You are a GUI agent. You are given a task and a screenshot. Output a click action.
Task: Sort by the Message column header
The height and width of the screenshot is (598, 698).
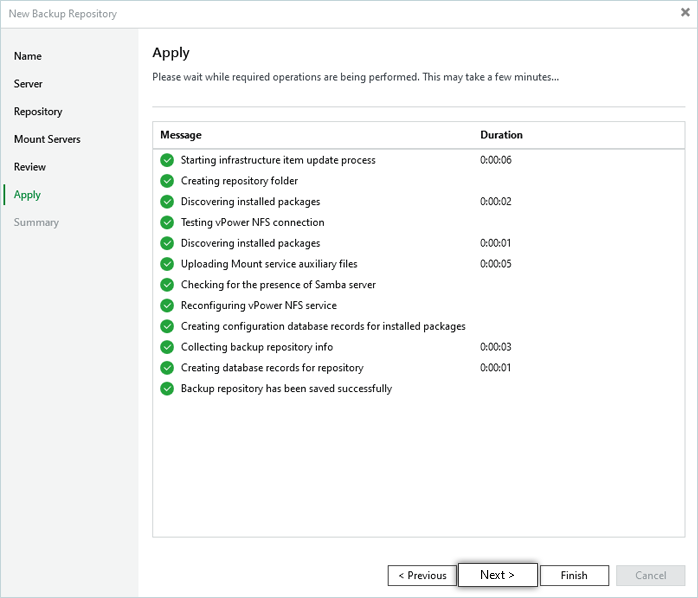(x=181, y=135)
